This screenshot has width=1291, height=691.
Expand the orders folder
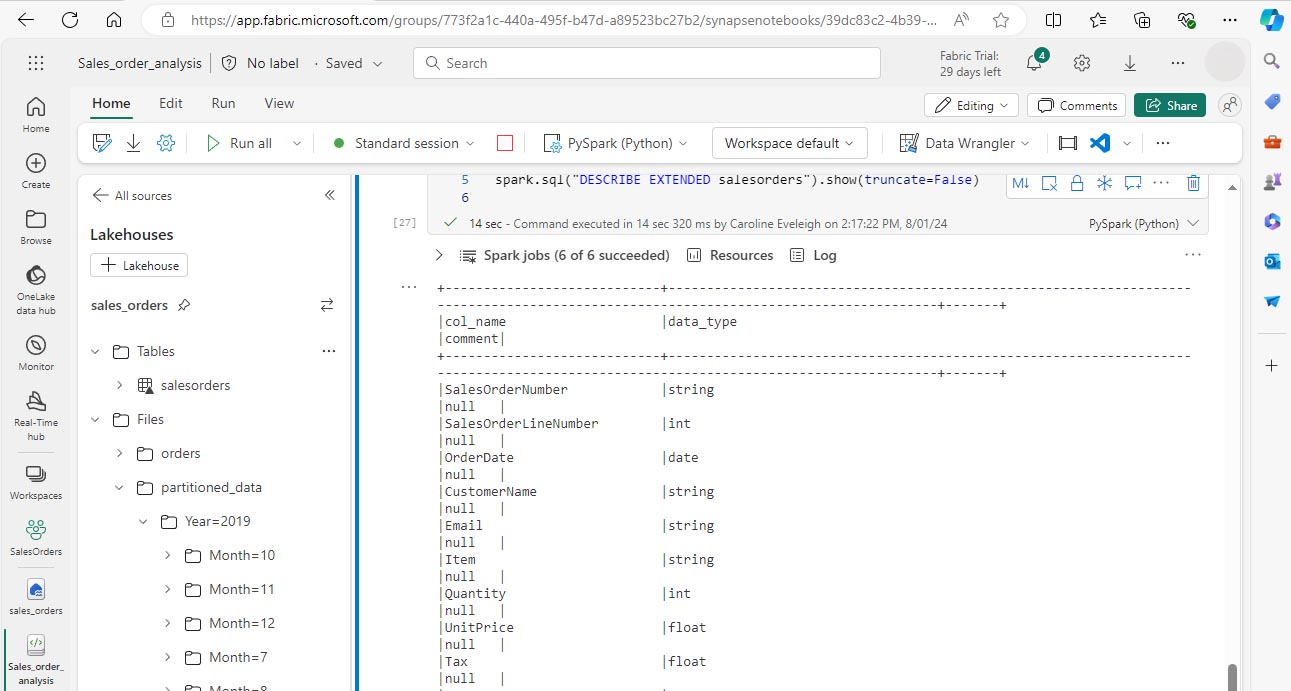click(120, 453)
